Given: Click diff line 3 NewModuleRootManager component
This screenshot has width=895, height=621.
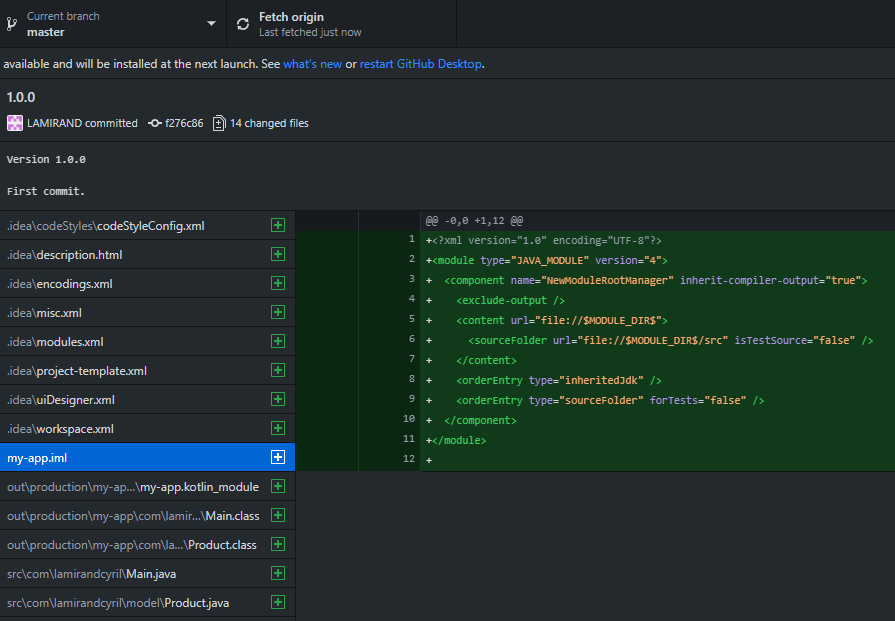Looking at the screenshot, I should pos(646,280).
